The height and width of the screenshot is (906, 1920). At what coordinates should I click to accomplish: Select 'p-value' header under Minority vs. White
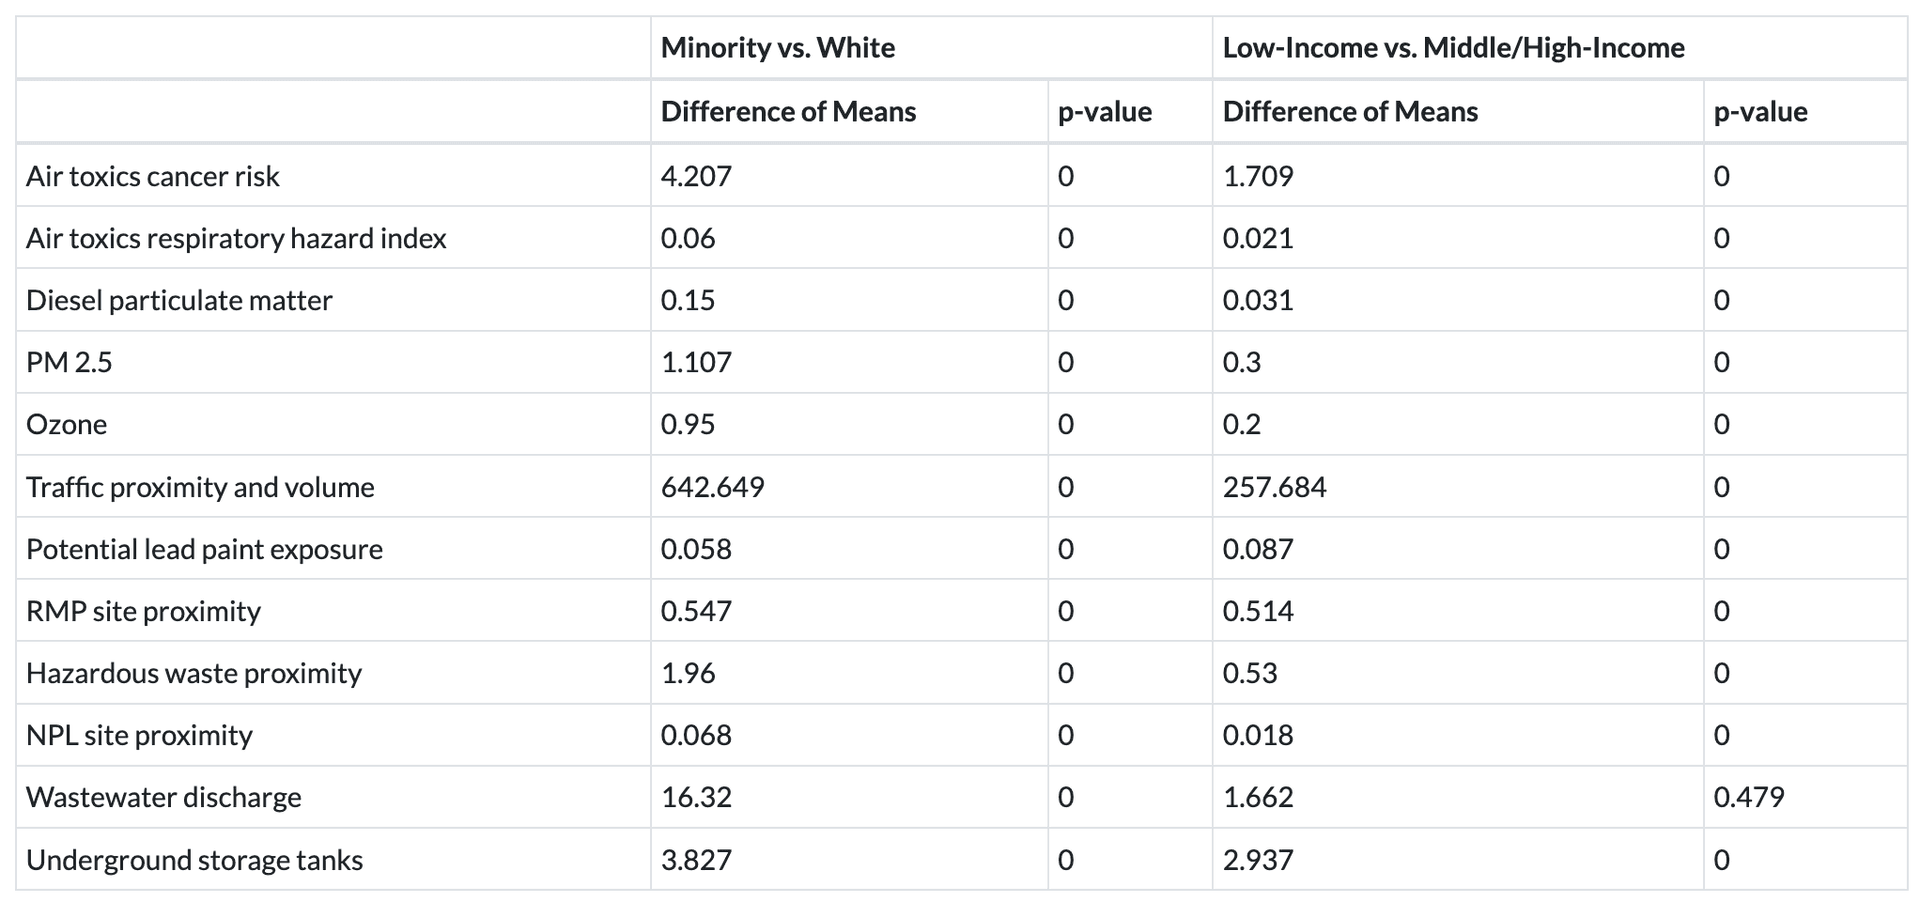tap(1105, 112)
